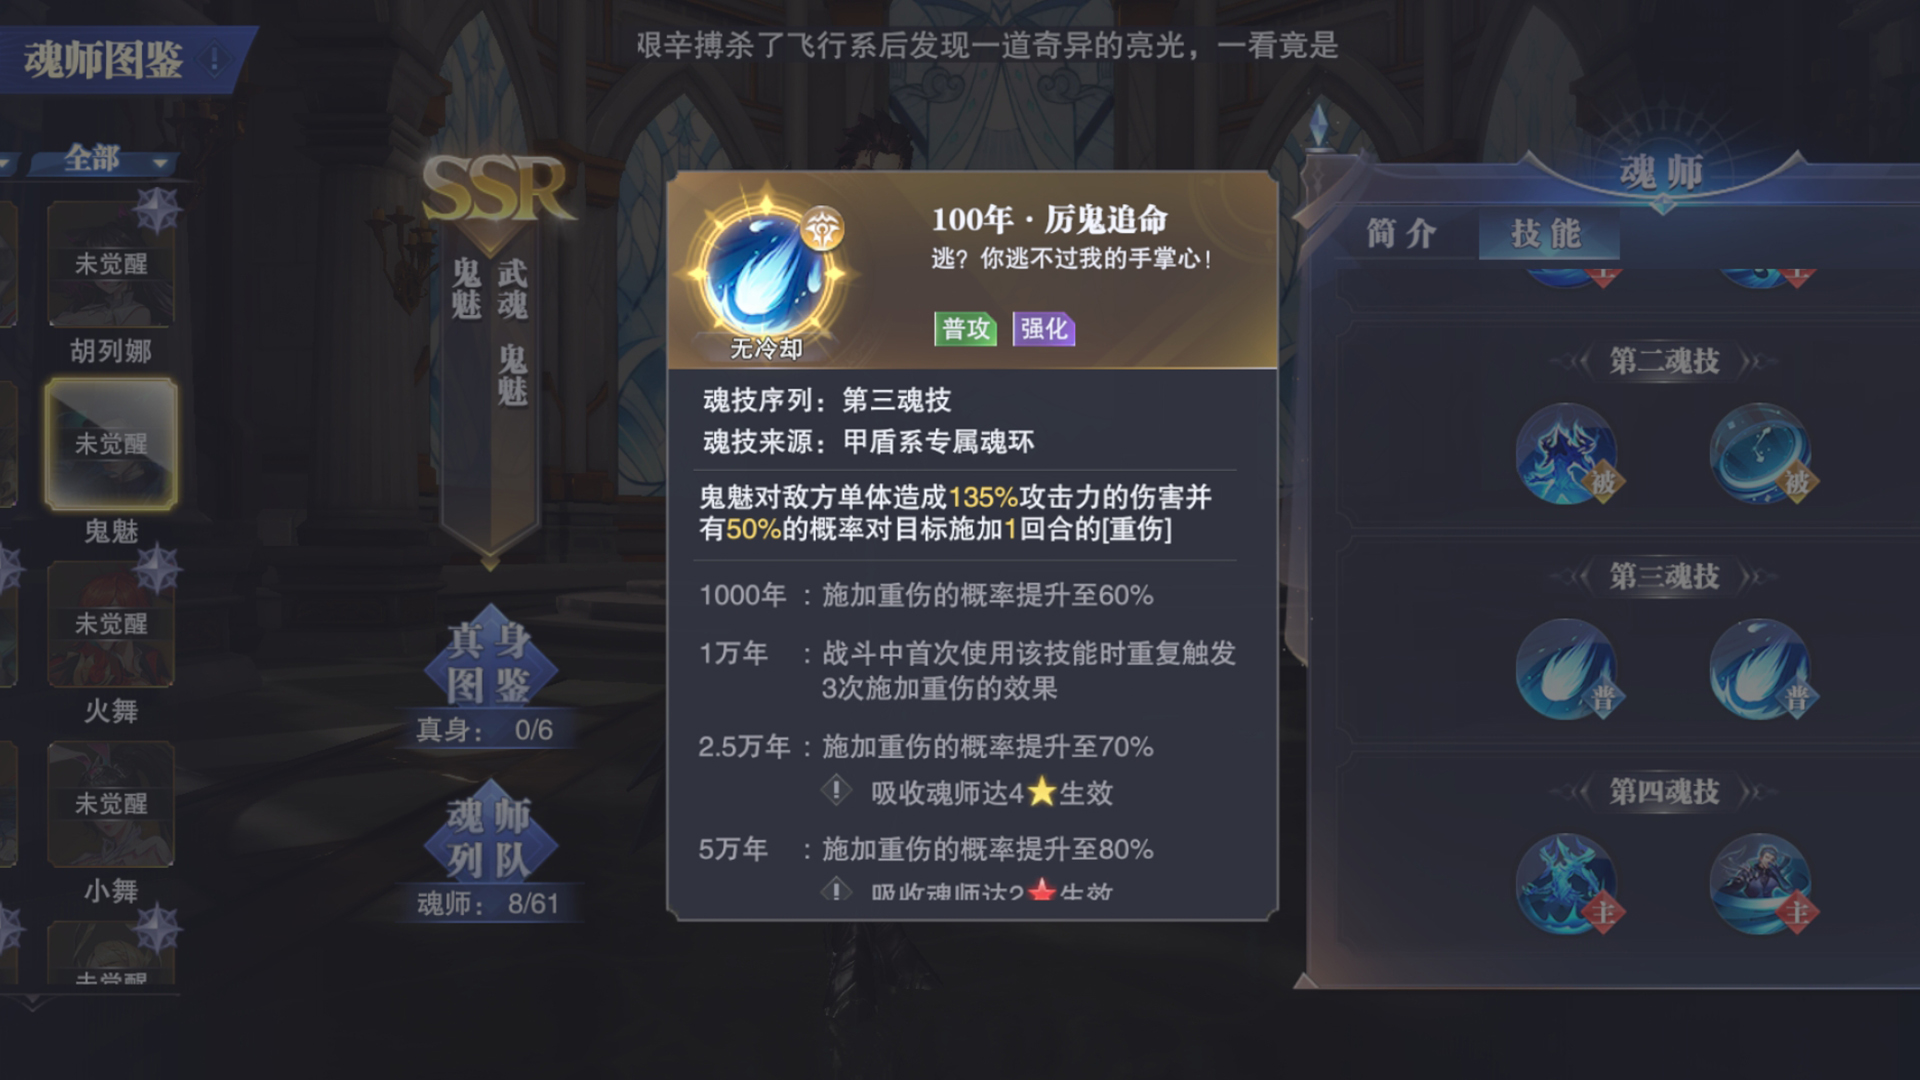Select the right 第三魂技 normal attack icon

(x=1760, y=669)
